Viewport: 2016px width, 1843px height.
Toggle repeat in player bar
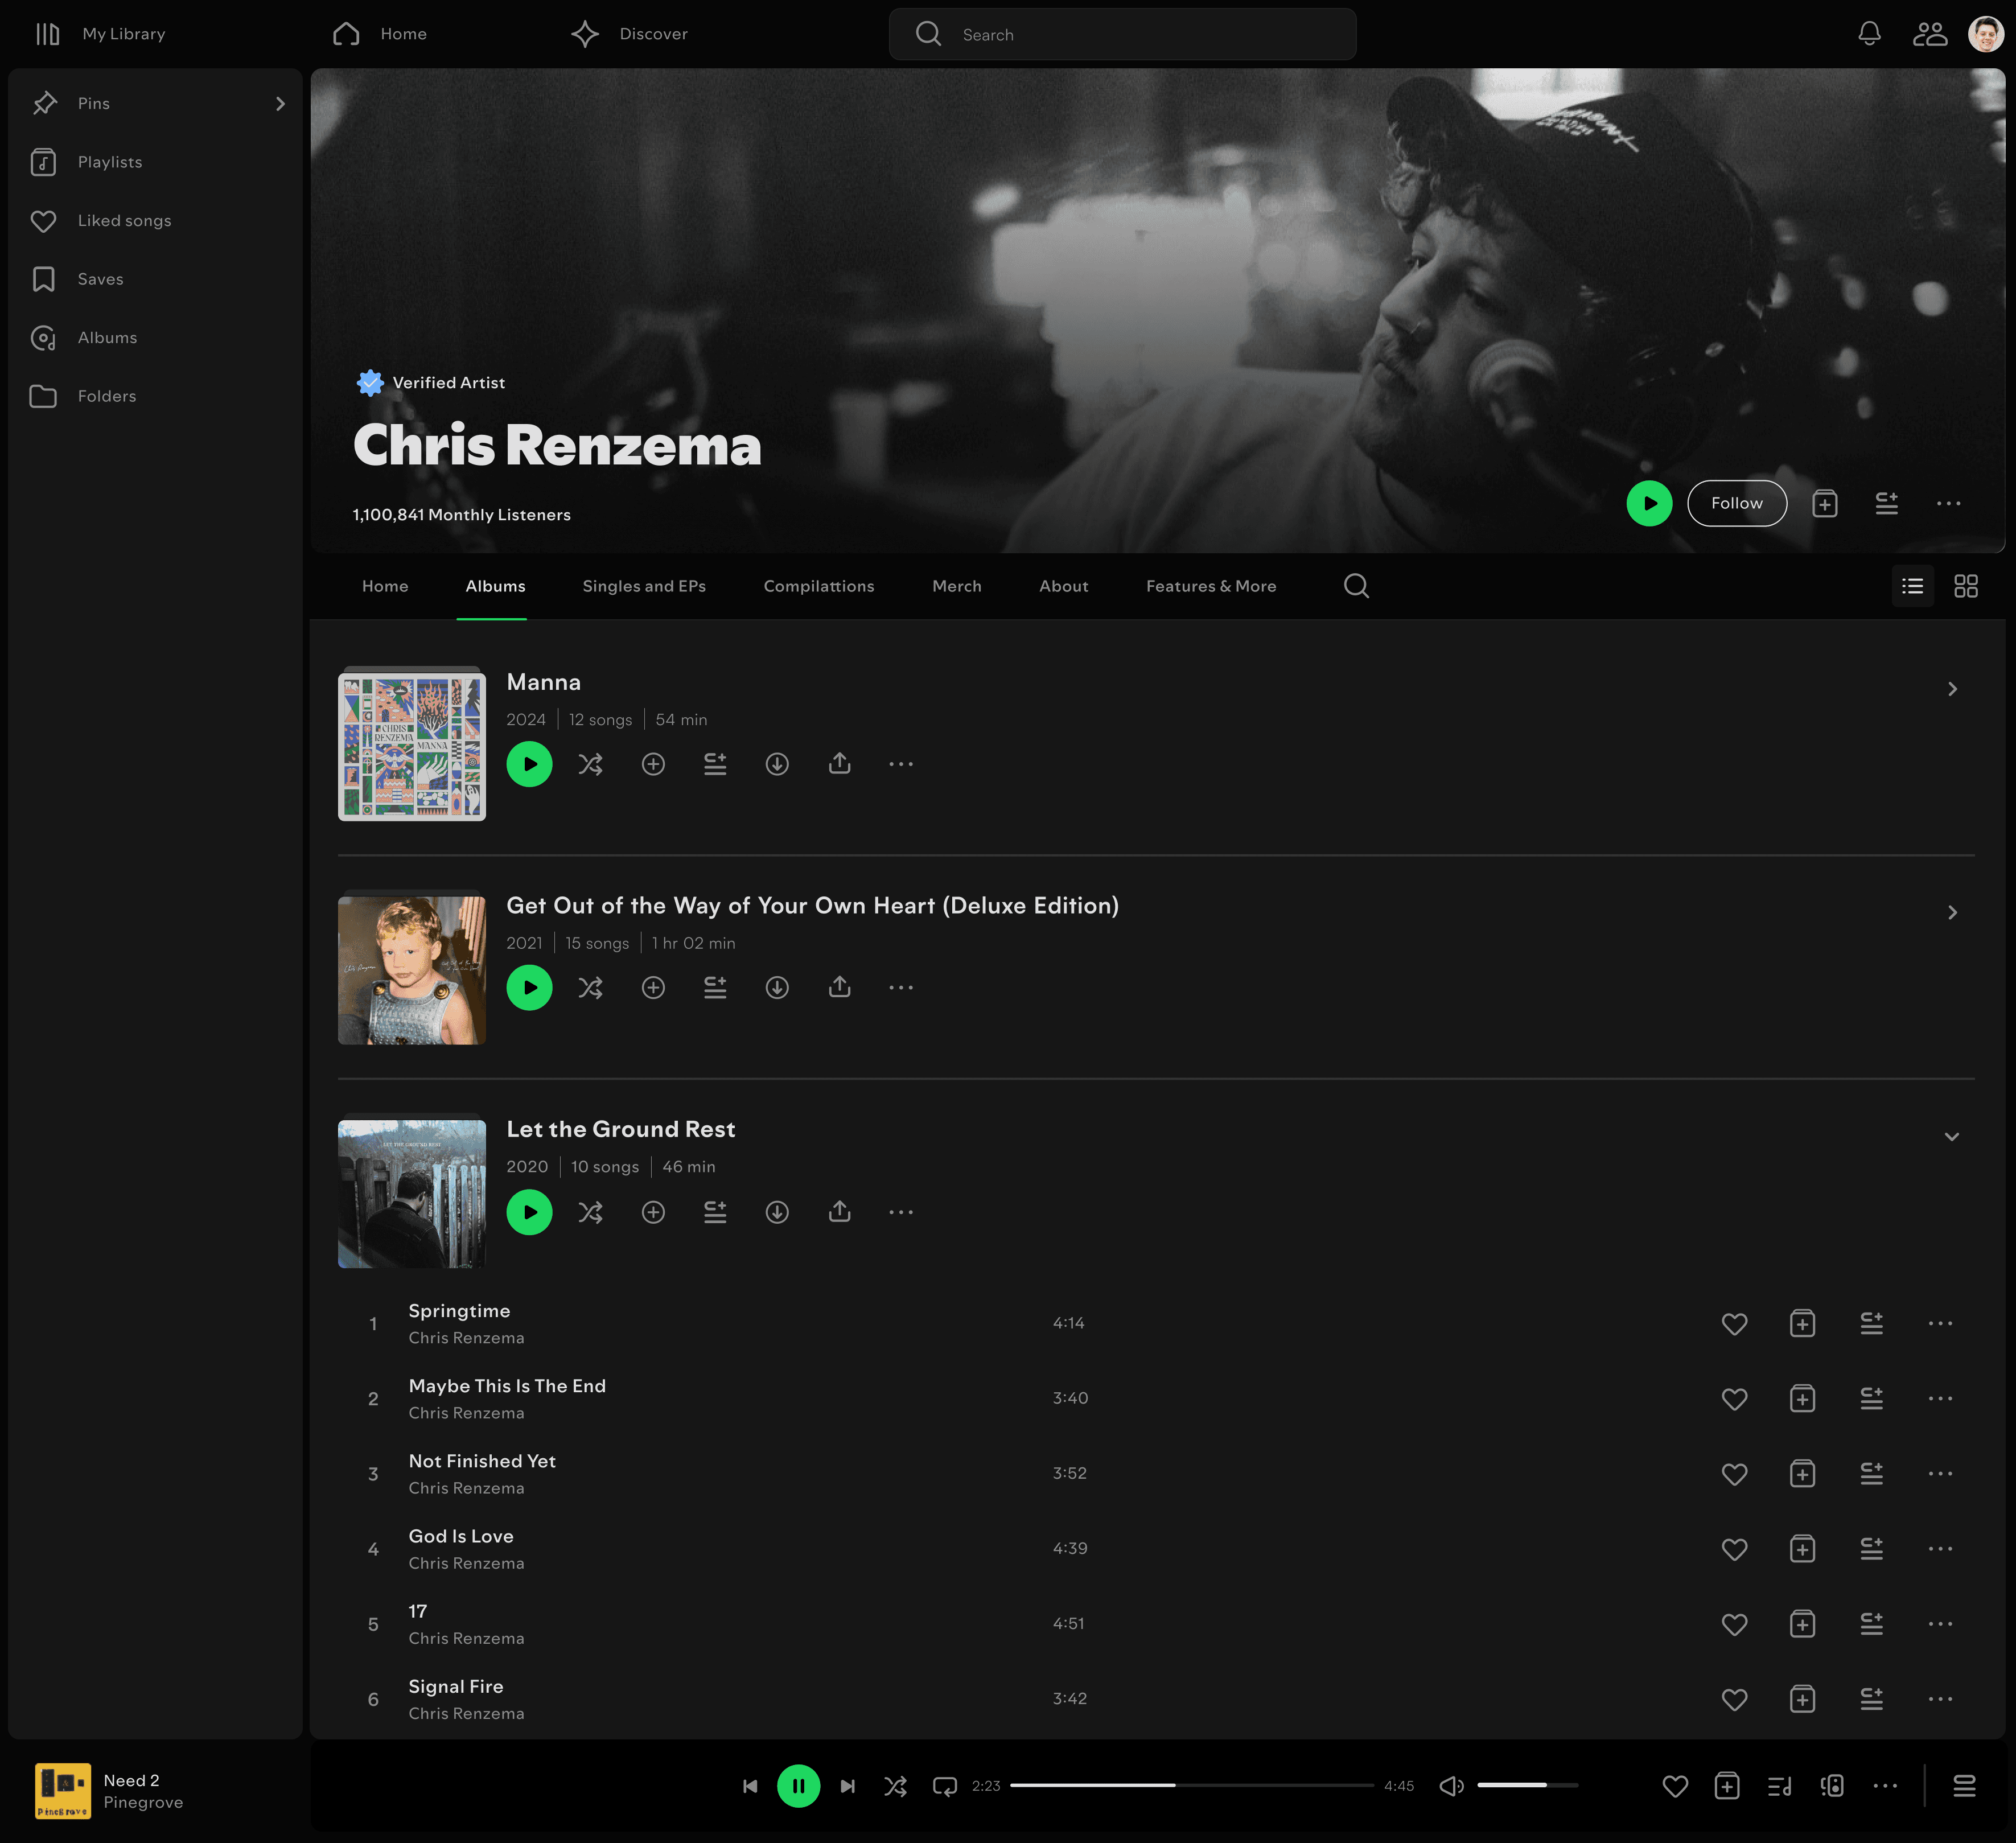tap(944, 1786)
